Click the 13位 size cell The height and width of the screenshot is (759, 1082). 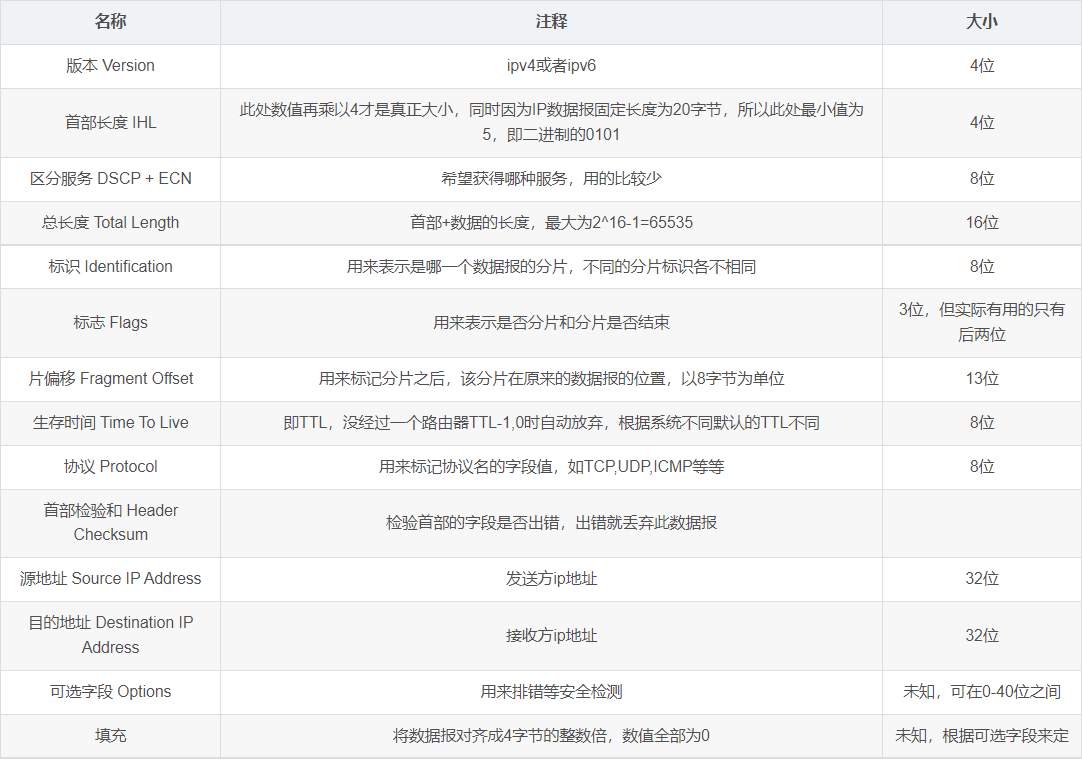pos(981,379)
